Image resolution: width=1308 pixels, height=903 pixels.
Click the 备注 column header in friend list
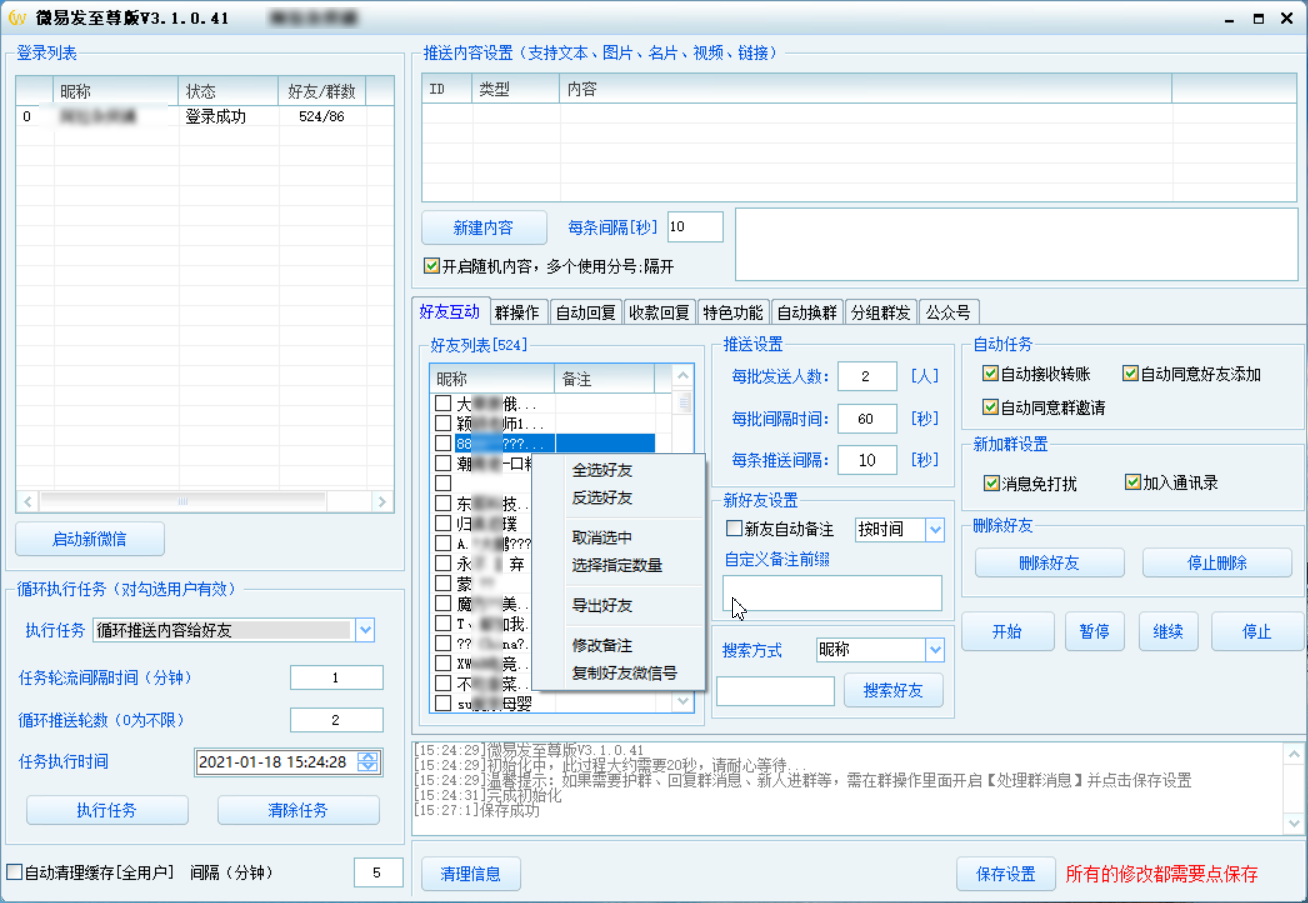[604, 379]
